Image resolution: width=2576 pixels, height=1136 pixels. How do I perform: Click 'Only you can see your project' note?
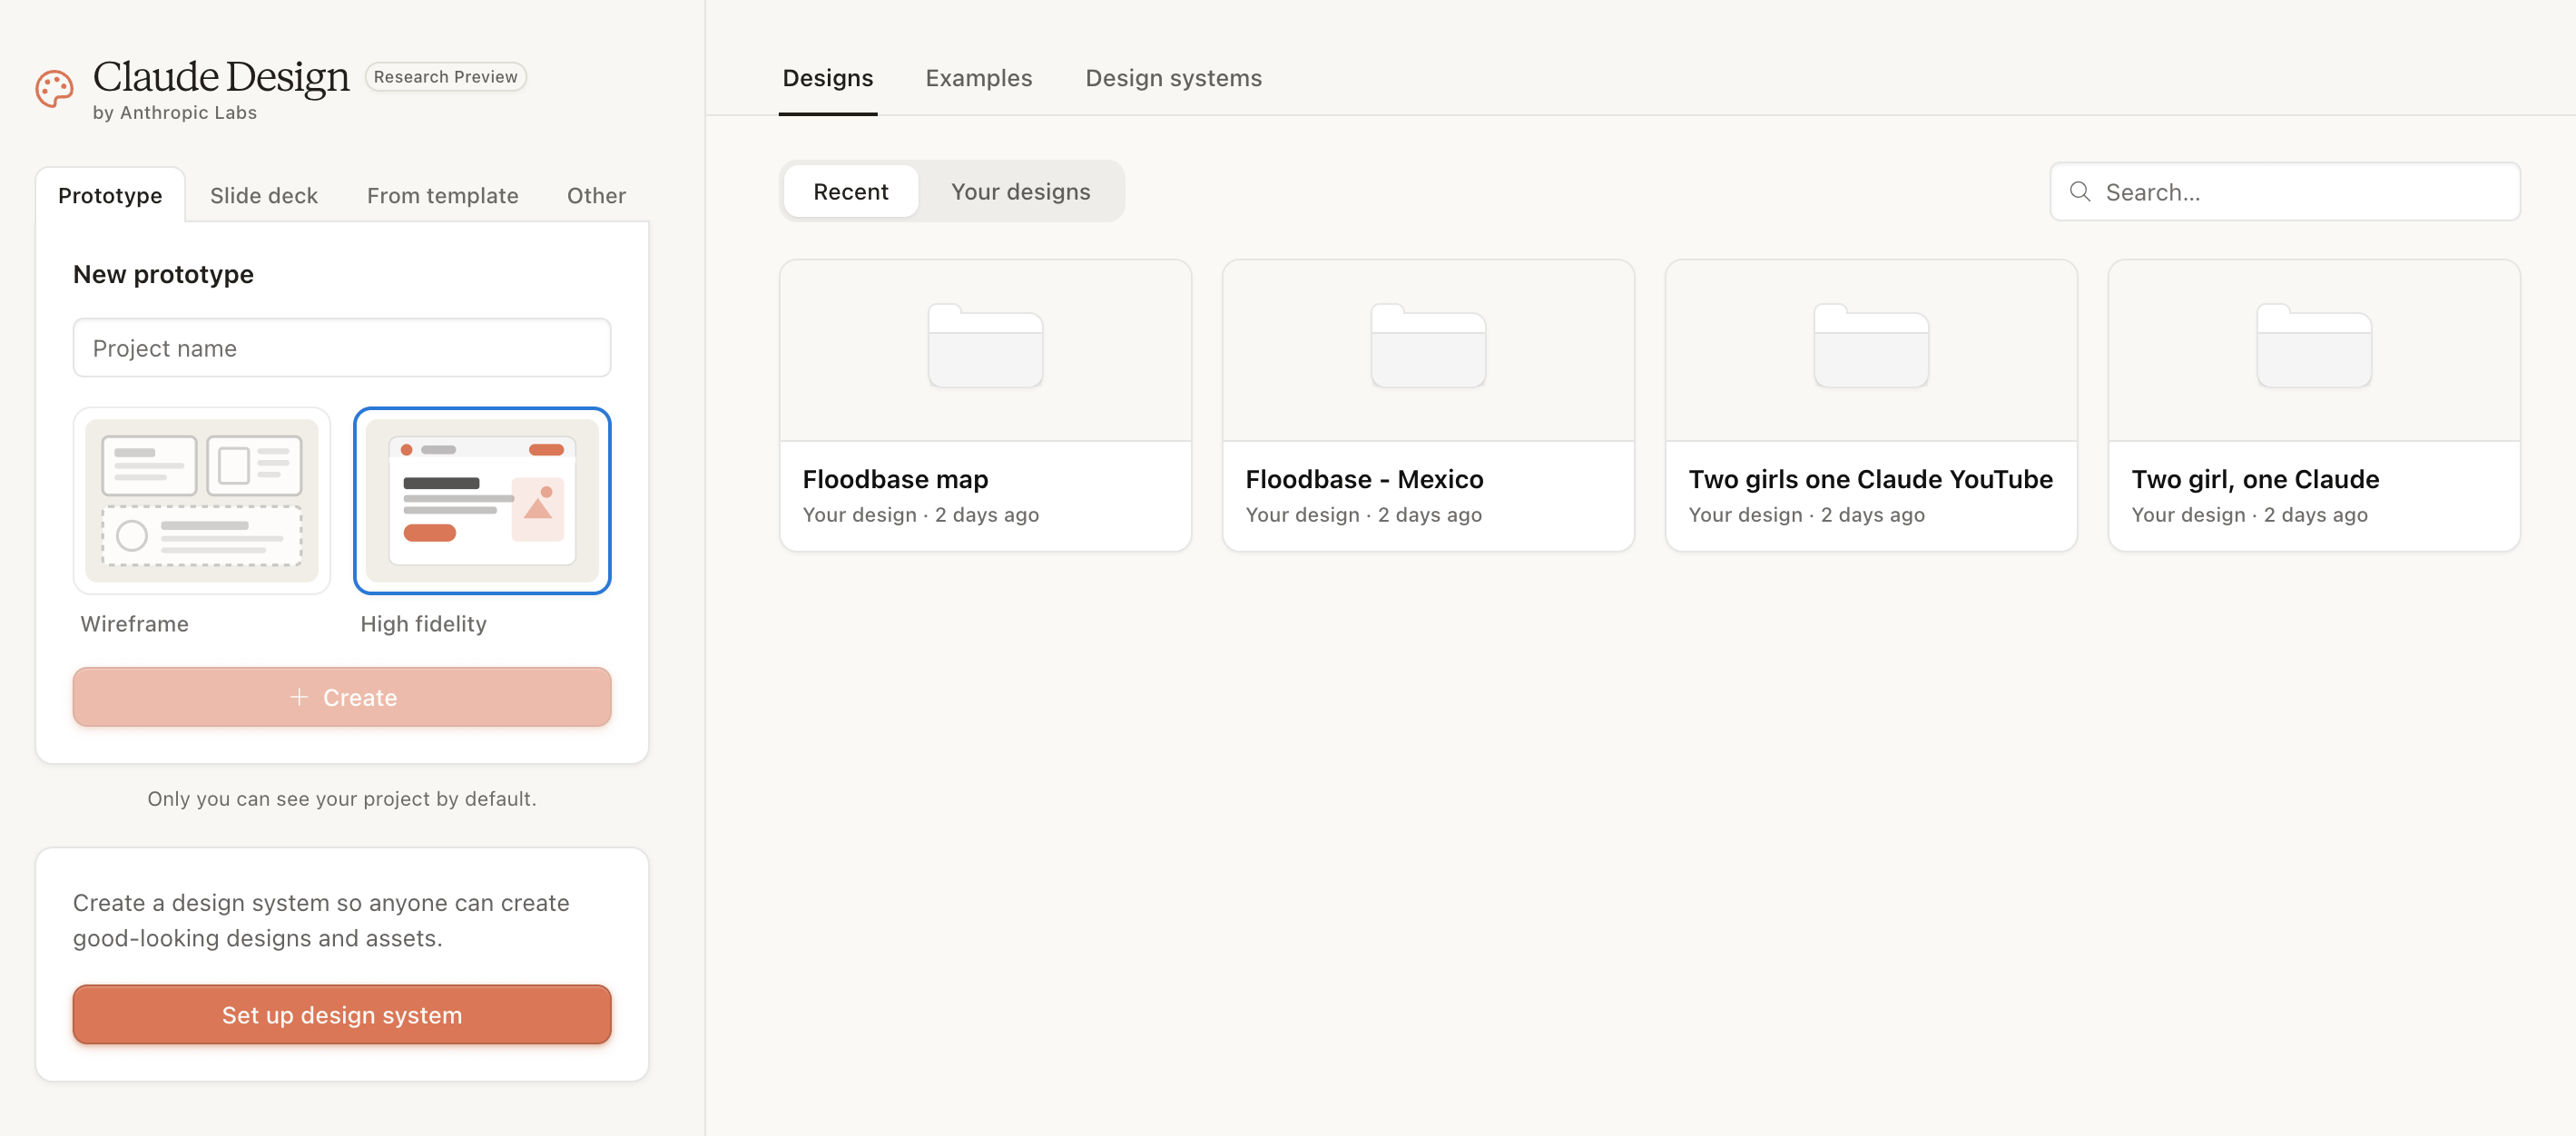[x=342, y=799]
